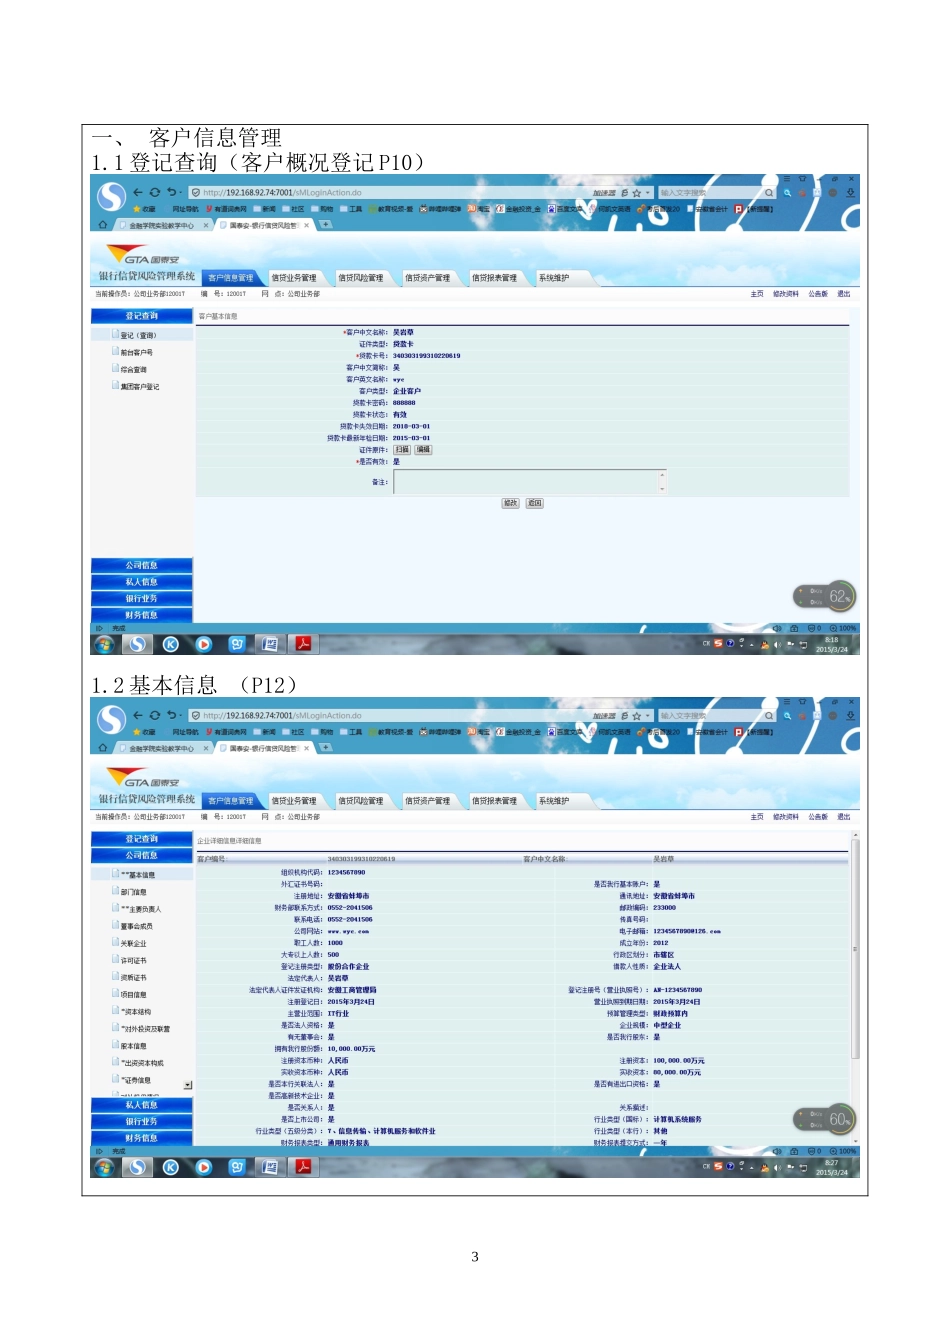The height and width of the screenshot is (1344, 950).
Task: Click 编辑 button beside 证件原件
Action: click(x=423, y=450)
